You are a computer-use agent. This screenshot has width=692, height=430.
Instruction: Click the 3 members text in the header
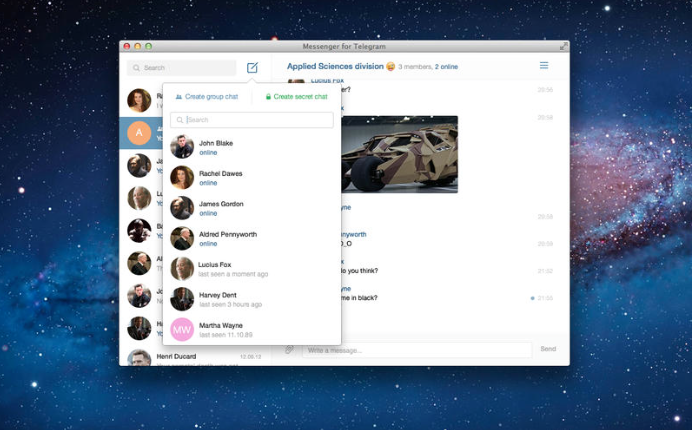[x=415, y=67]
